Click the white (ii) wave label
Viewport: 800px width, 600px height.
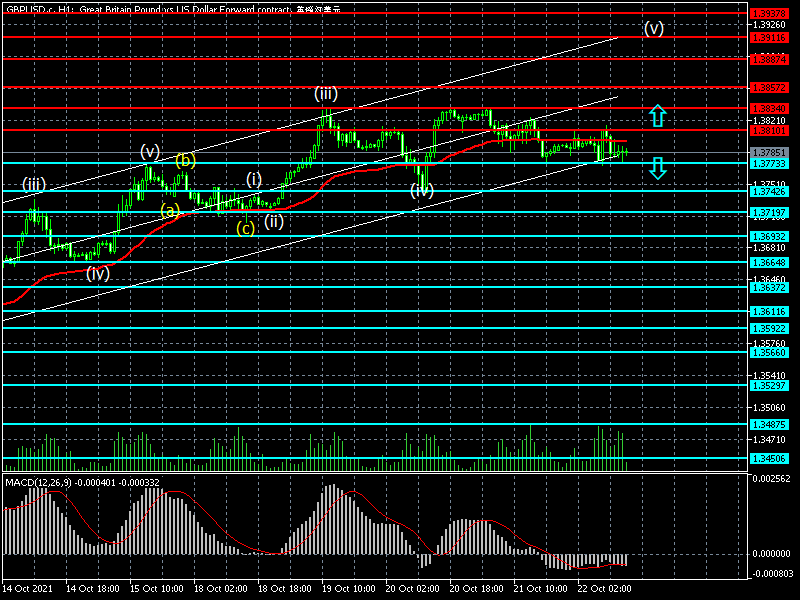tap(273, 221)
